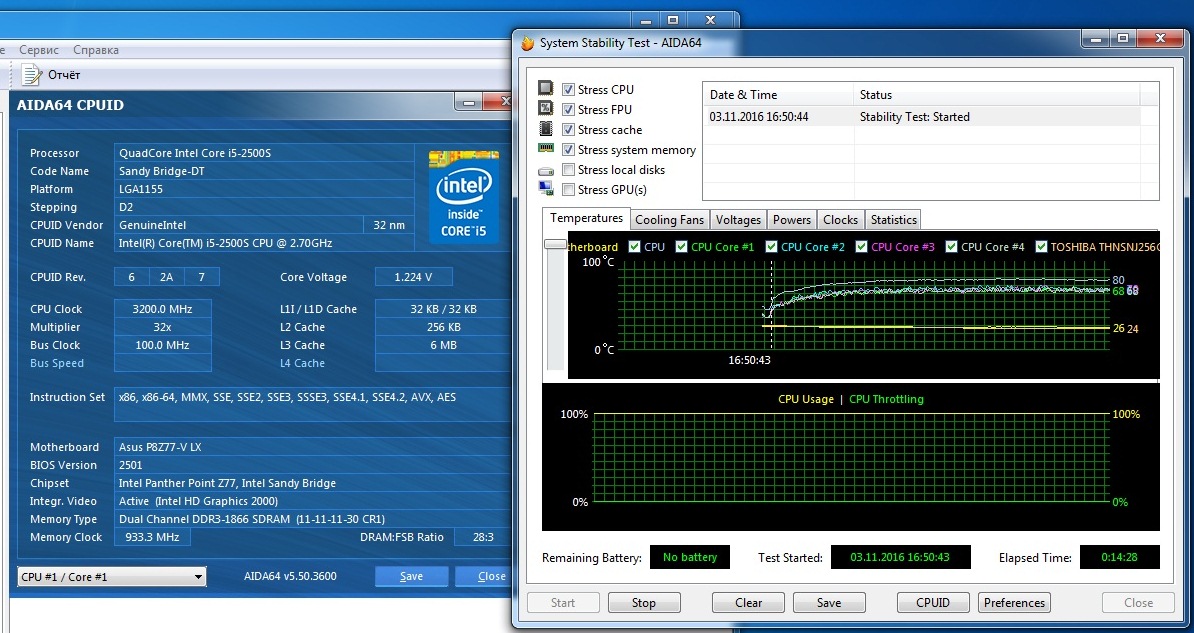Viewport: 1194px width, 633px height.
Task: Enable the Stress GPU(s) checkbox
Action: [x=568, y=190]
